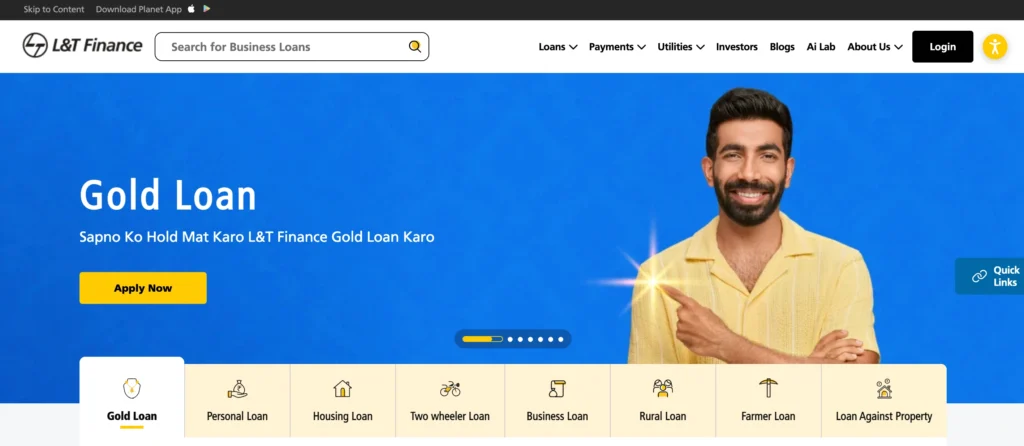Screen dimensions: 1024x446
Task: Click the Rural Loan people icon
Action: 663,389
